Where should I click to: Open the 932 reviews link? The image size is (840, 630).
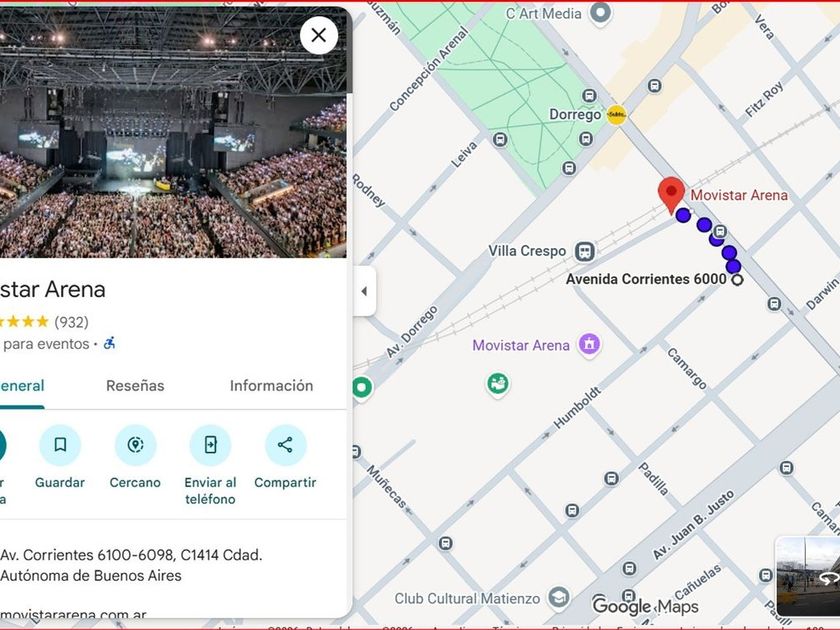tap(71, 322)
